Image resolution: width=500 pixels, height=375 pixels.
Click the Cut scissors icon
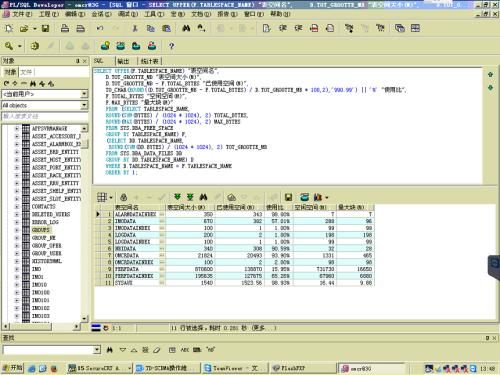(x=135, y=28)
